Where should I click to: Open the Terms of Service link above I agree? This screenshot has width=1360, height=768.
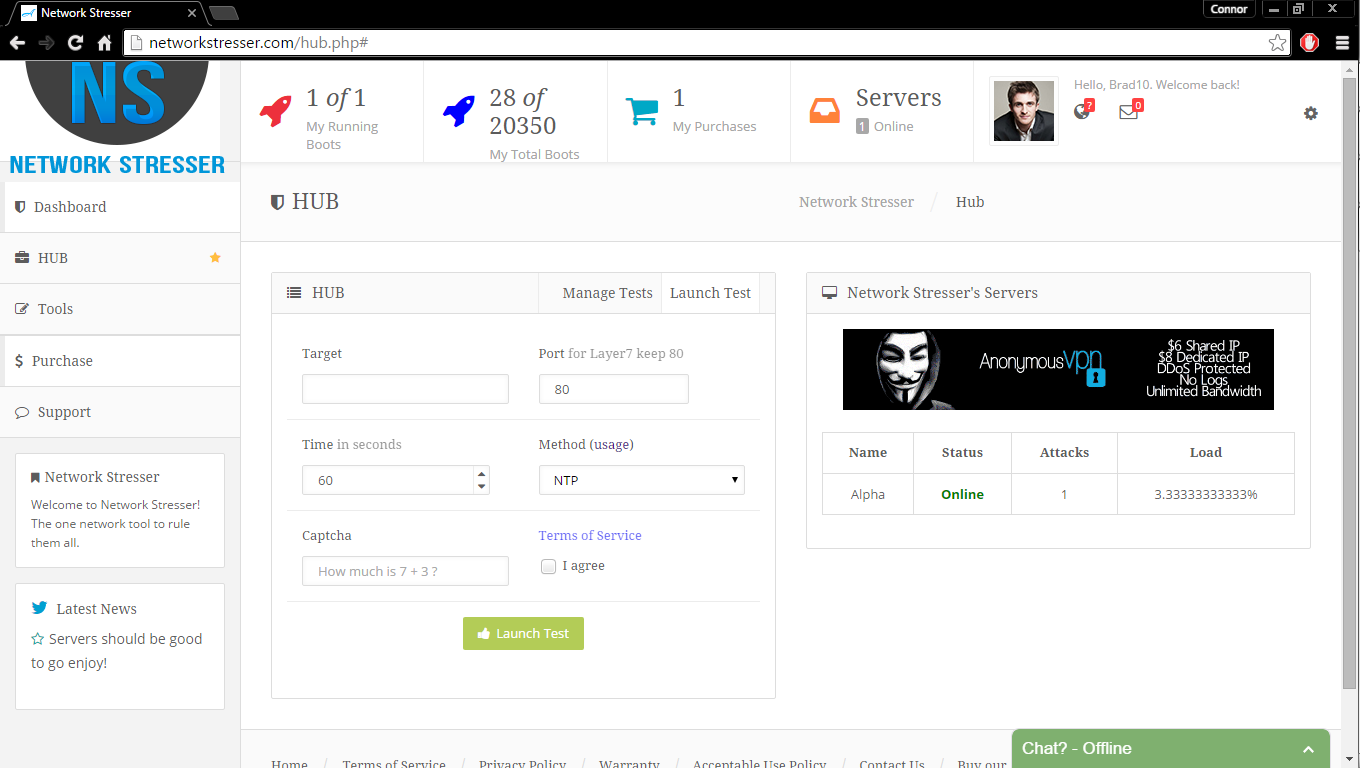[590, 535]
